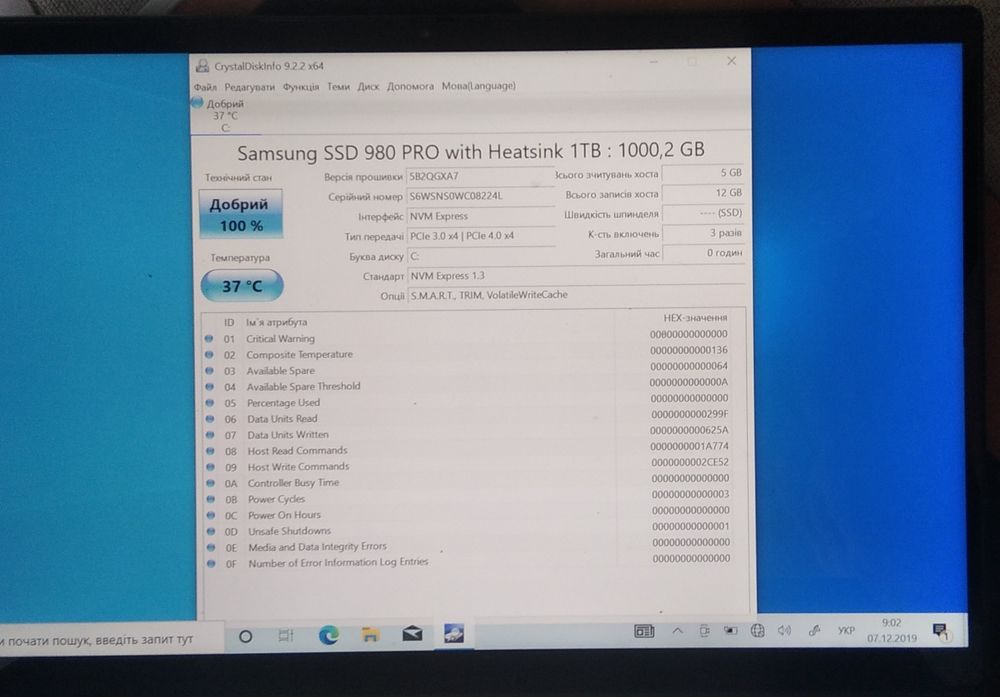Open the volume speaker tray icon

point(784,631)
